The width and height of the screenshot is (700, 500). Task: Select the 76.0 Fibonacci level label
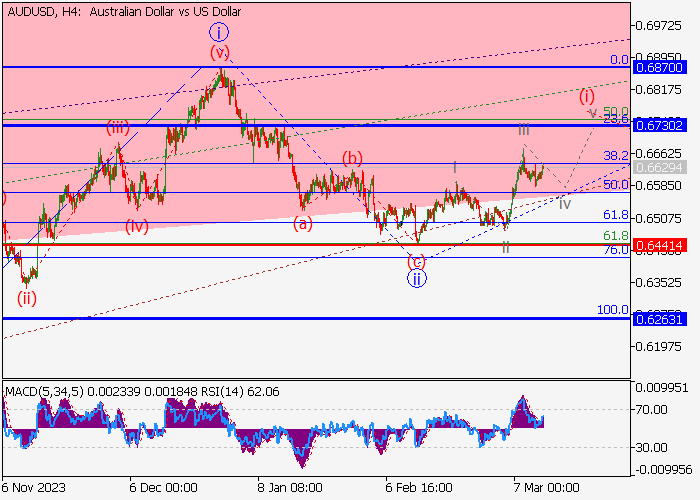616,250
